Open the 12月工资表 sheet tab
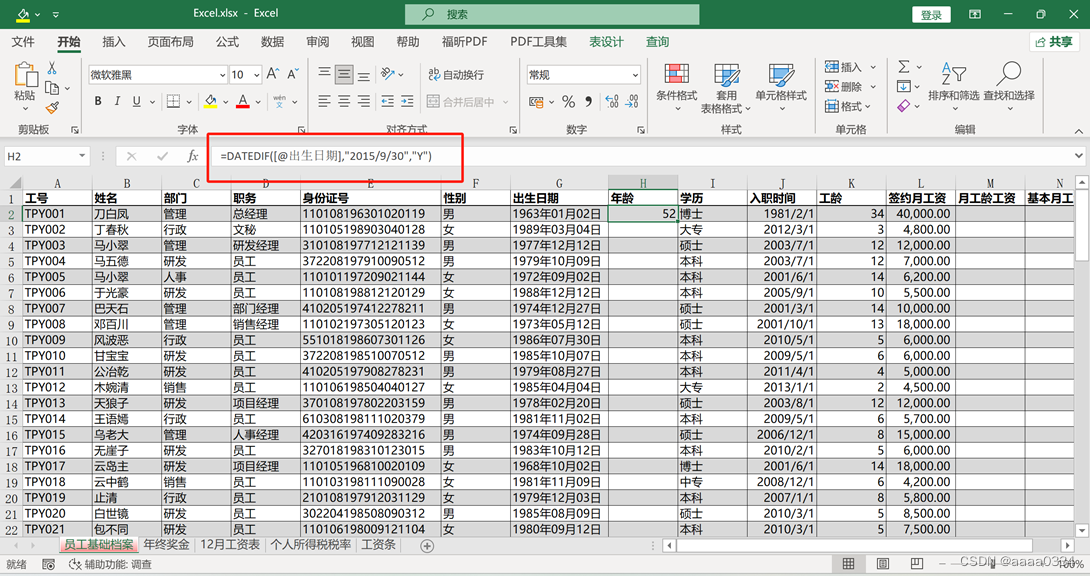Viewport: 1090px width, 576px height. (x=230, y=545)
